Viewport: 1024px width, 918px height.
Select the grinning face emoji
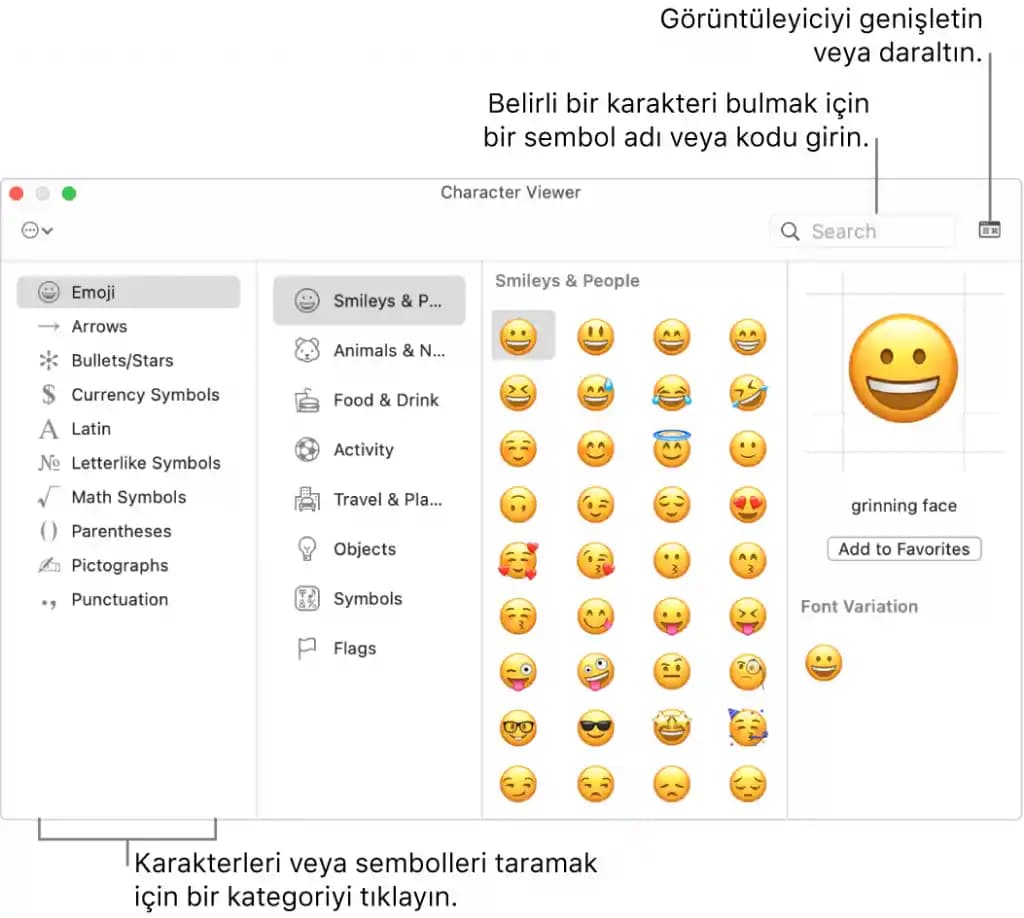coord(522,335)
